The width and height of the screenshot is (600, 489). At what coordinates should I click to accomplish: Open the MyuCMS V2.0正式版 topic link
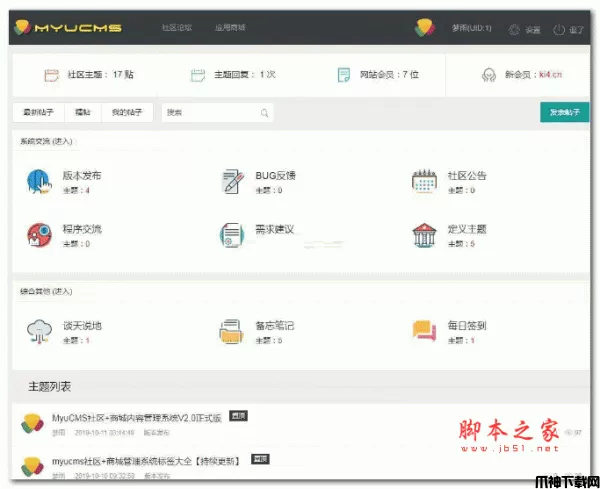point(137,418)
